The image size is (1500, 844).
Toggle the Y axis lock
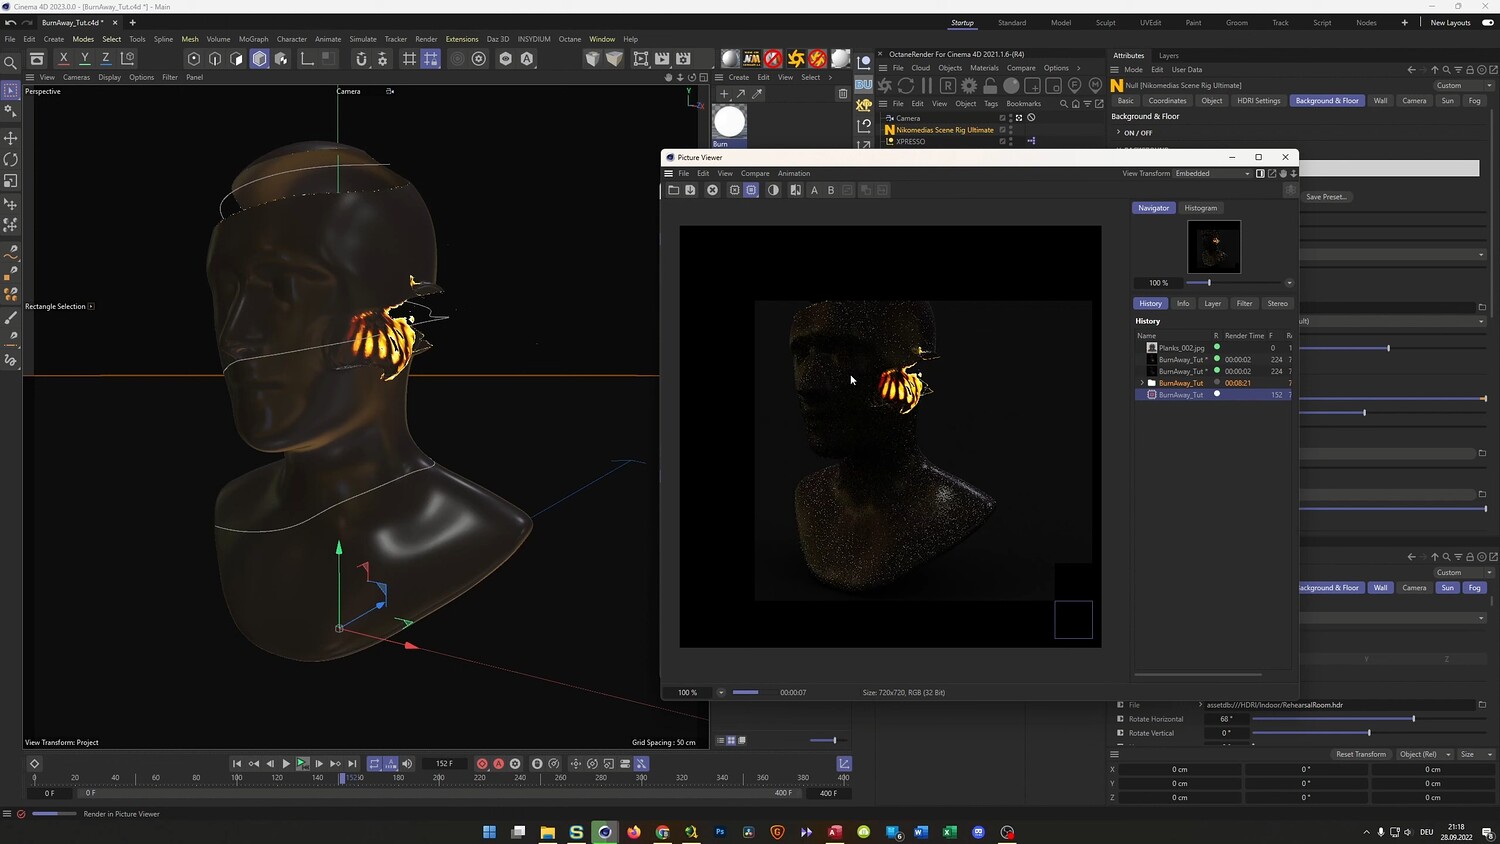85,59
